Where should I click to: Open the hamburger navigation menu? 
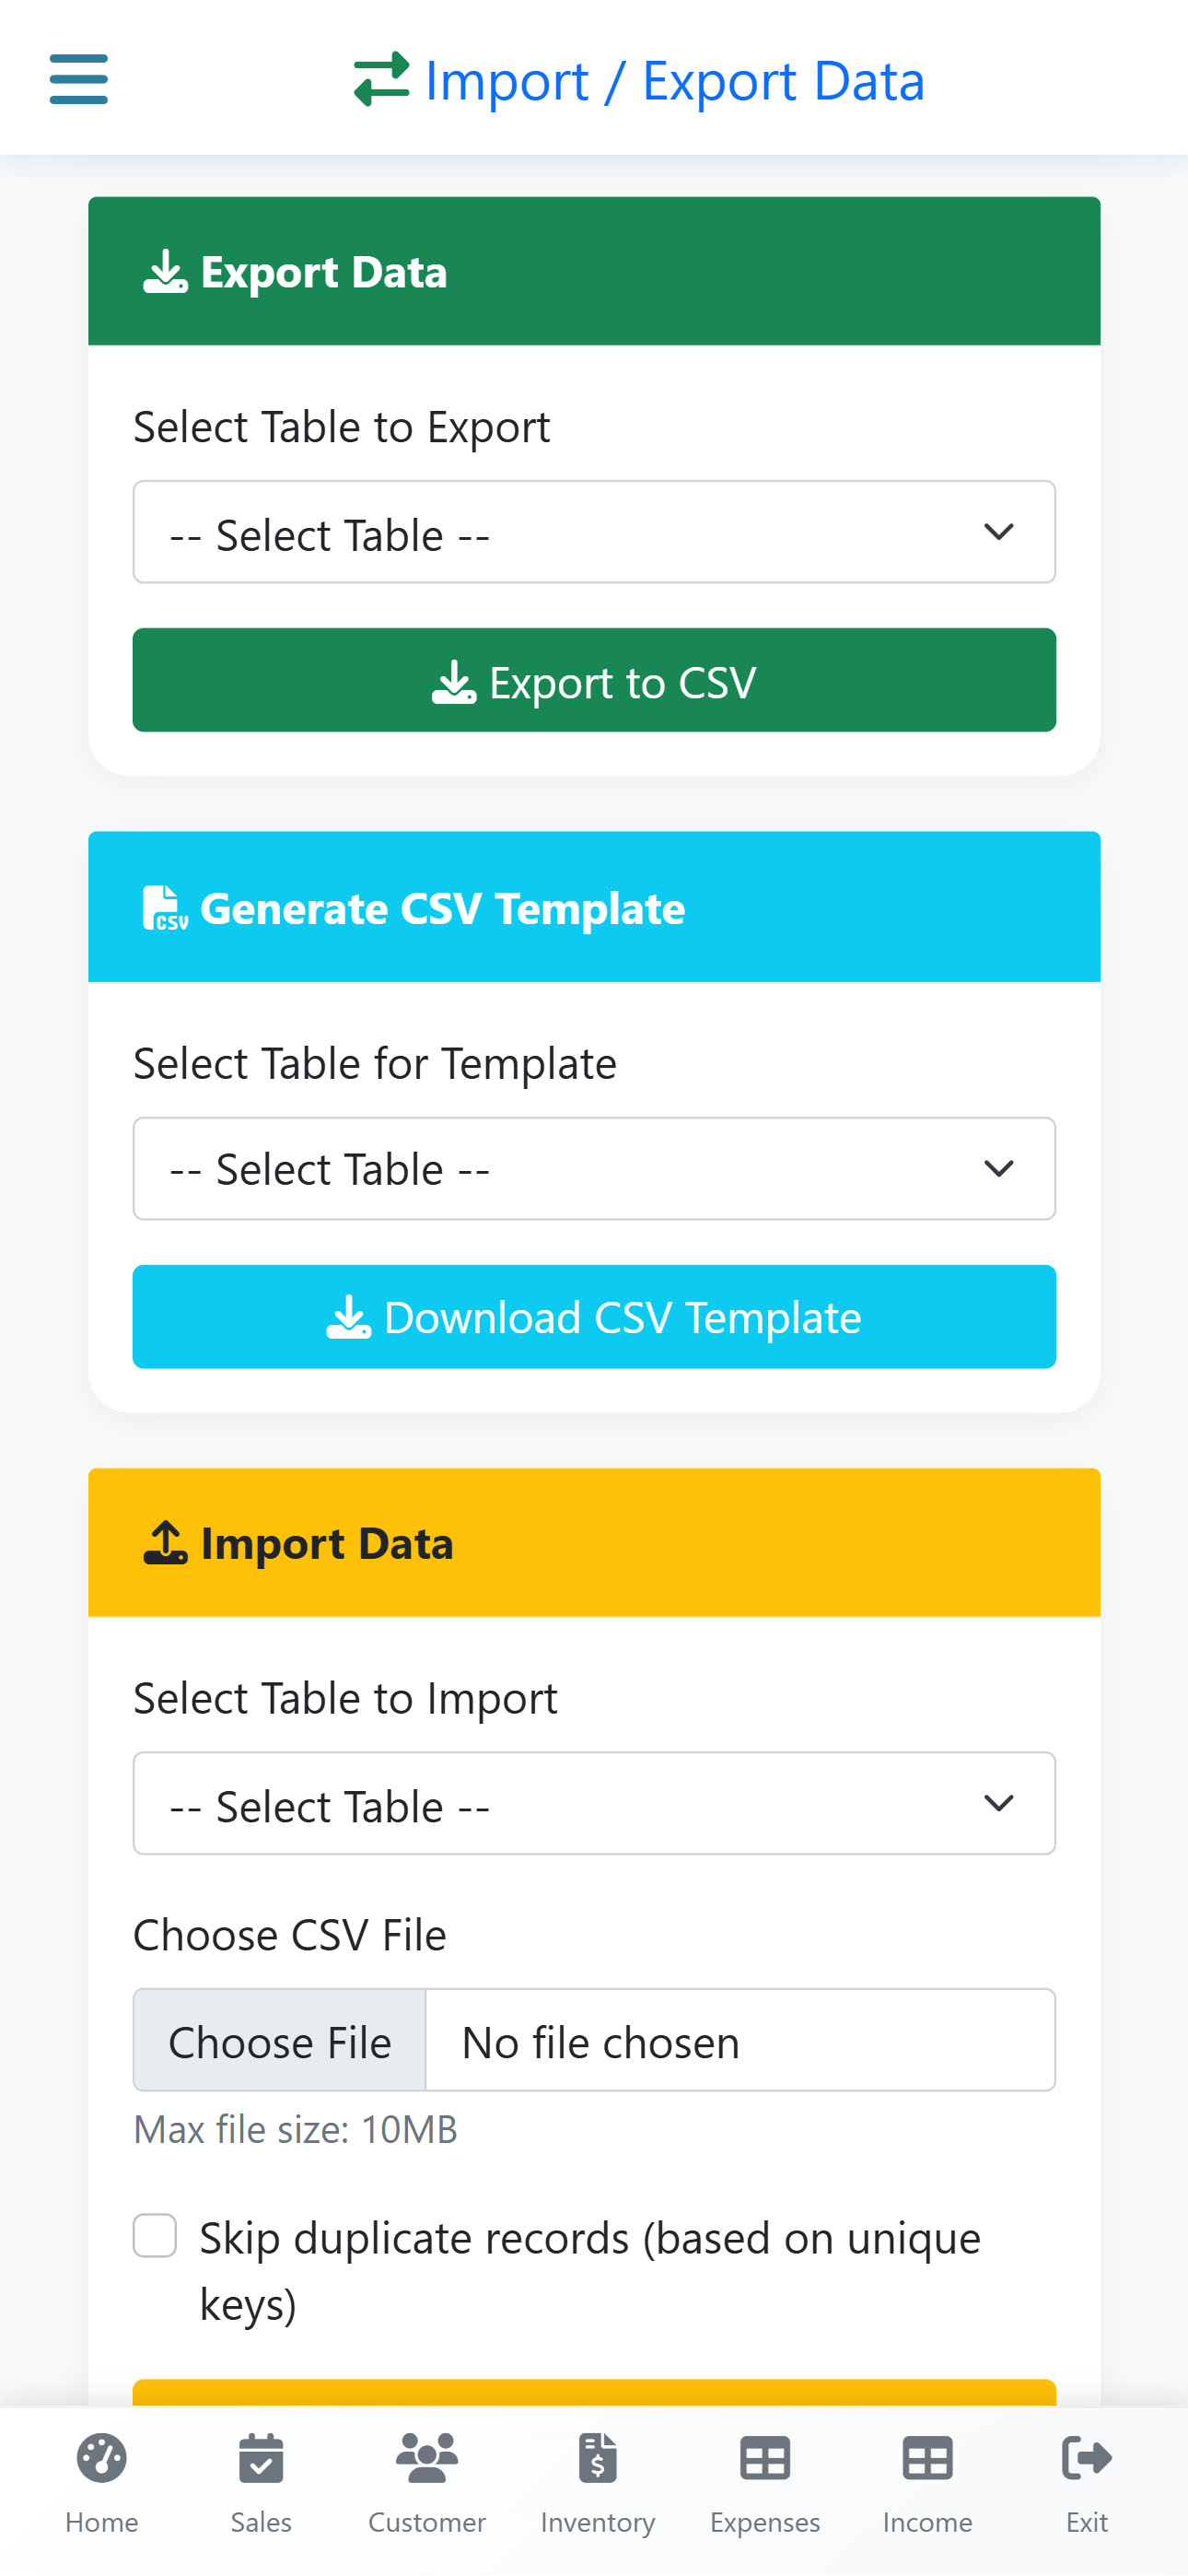click(x=79, y=79)
